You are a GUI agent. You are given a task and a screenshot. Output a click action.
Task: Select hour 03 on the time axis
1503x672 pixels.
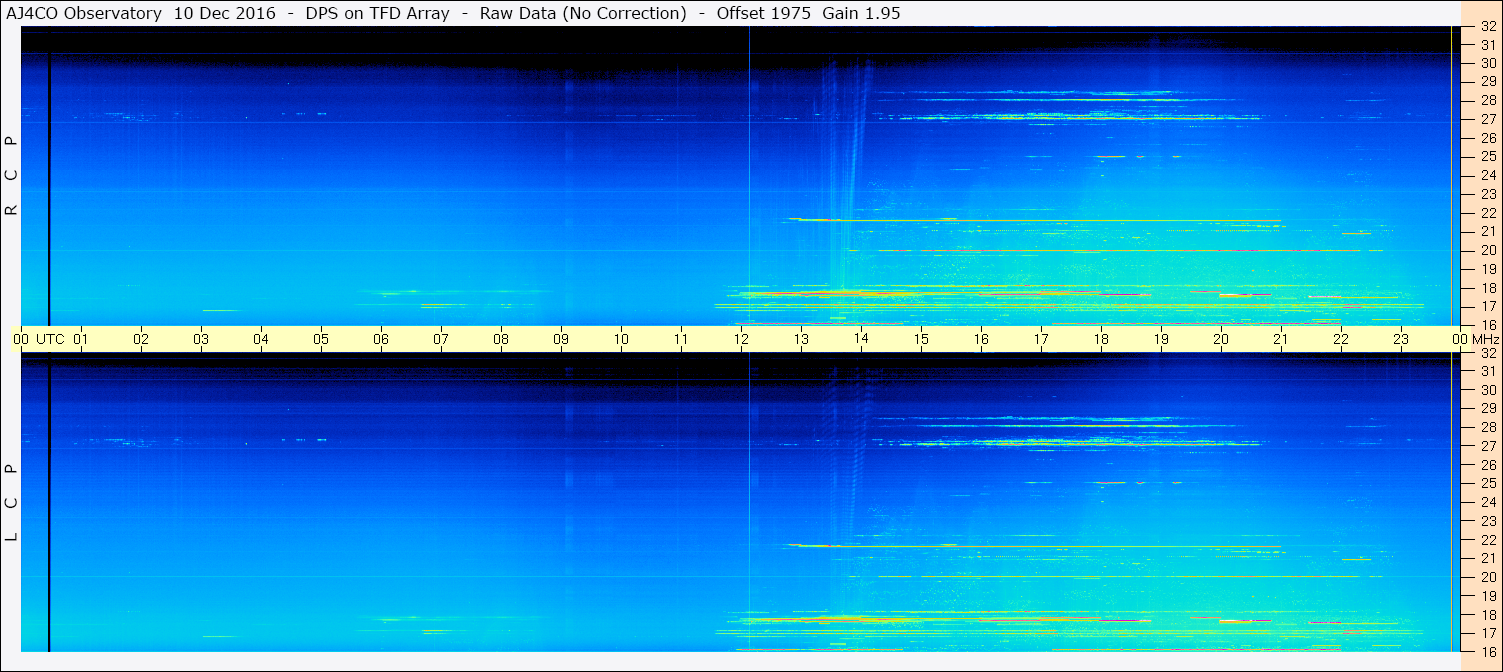coord(201,339)
